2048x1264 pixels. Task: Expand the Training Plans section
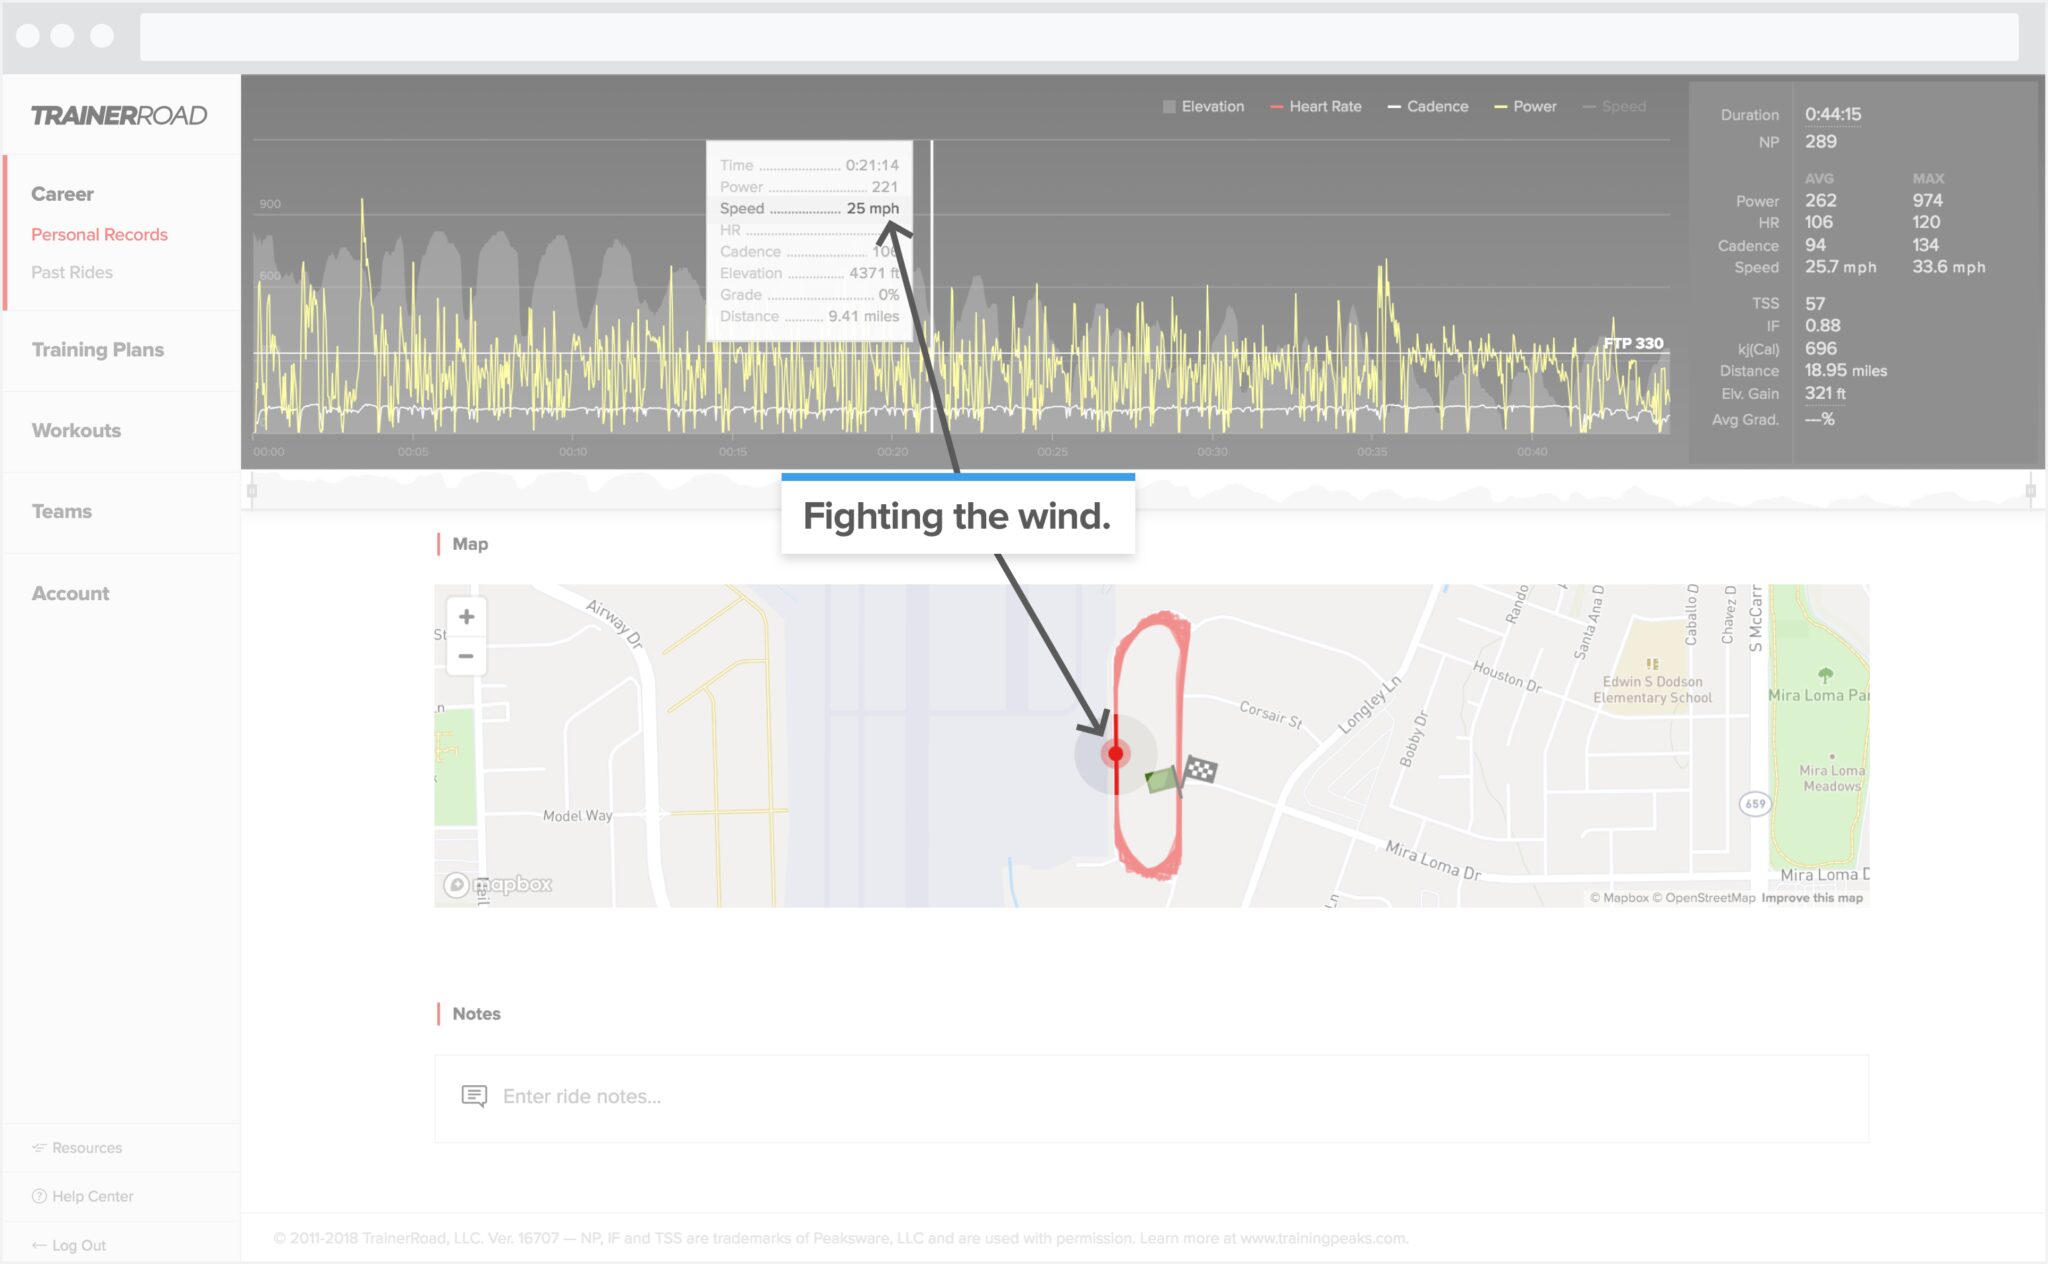(x=97, y=348)
